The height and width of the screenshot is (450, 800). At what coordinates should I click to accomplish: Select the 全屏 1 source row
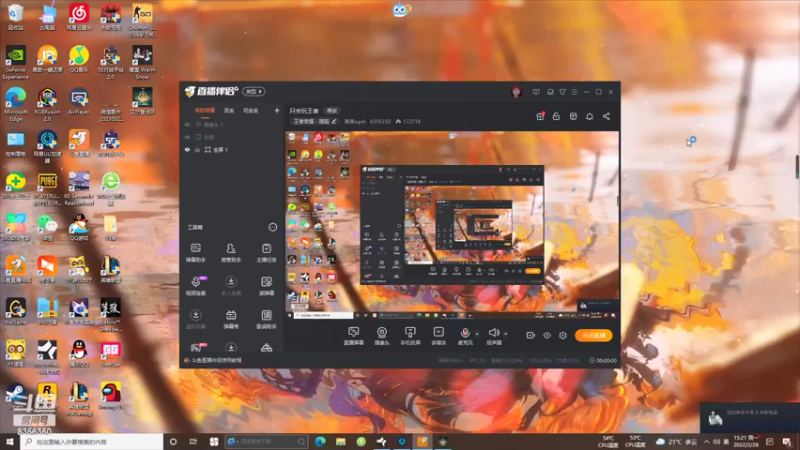pos(232,149)
